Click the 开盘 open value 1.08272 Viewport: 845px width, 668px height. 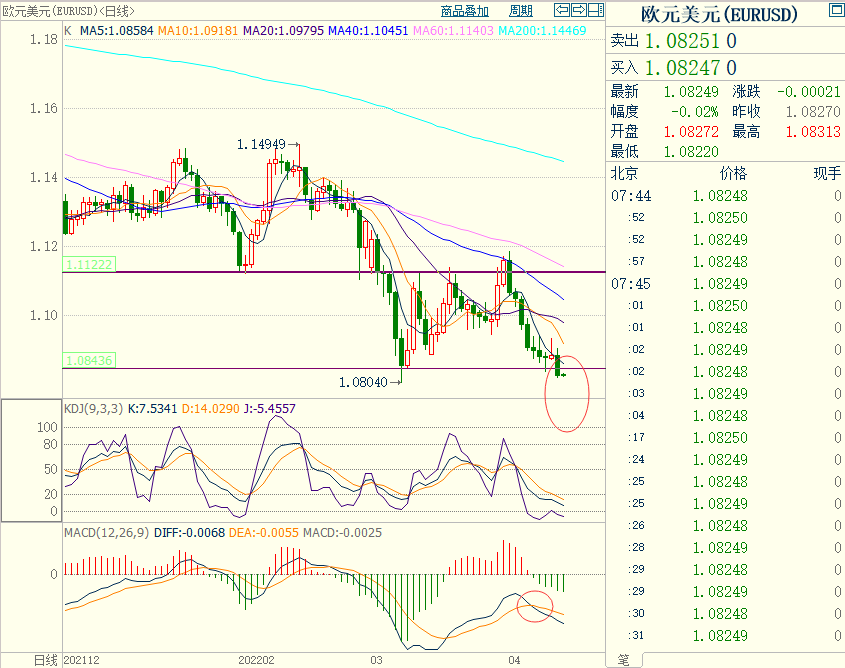pyautogui.click(x=691, y=132)
